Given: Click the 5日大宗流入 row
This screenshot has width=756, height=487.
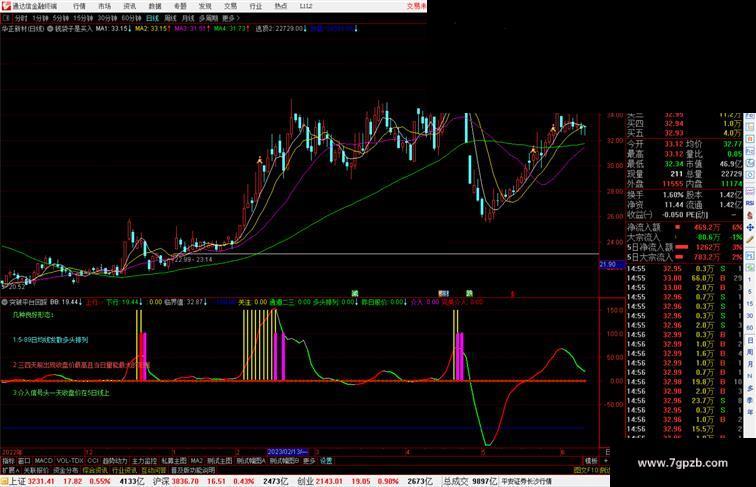Looking at the screenshot, I should (x=684, y=257).
